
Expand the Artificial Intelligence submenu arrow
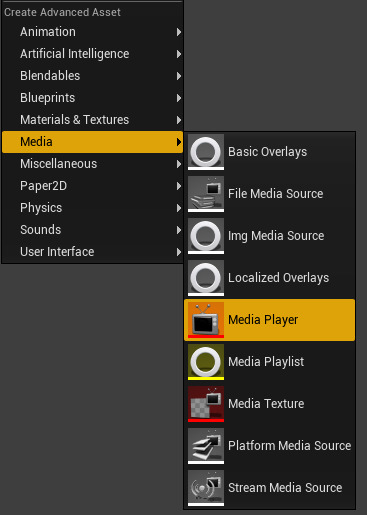click(x=179, y=54)
